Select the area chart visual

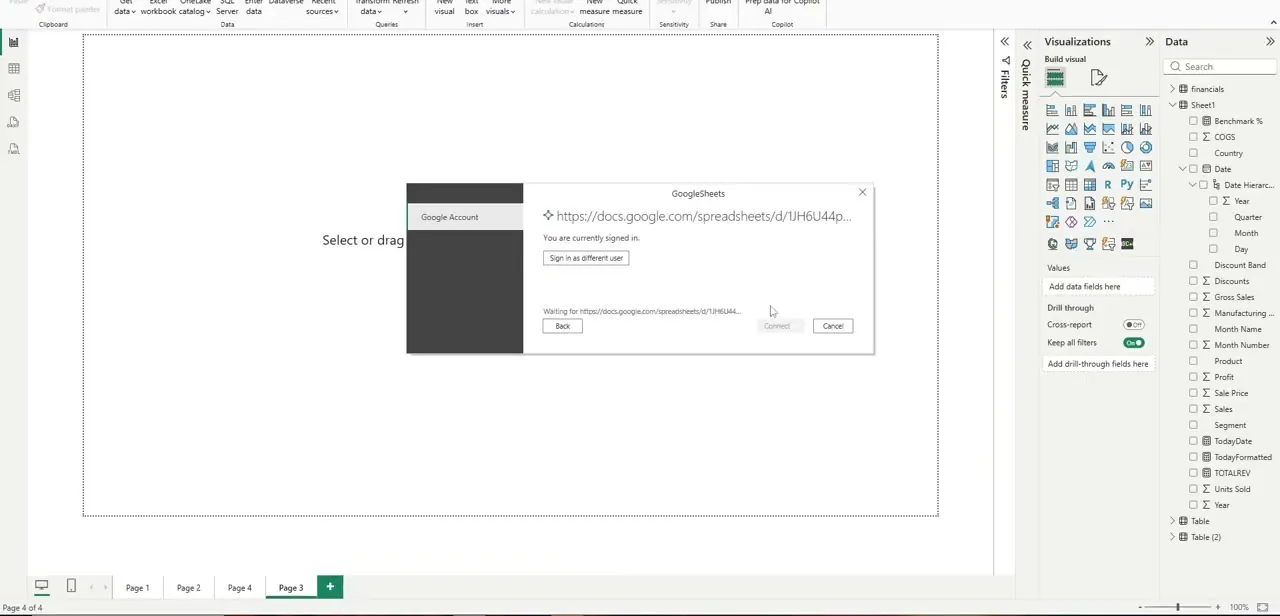[x=1071, y=129]
